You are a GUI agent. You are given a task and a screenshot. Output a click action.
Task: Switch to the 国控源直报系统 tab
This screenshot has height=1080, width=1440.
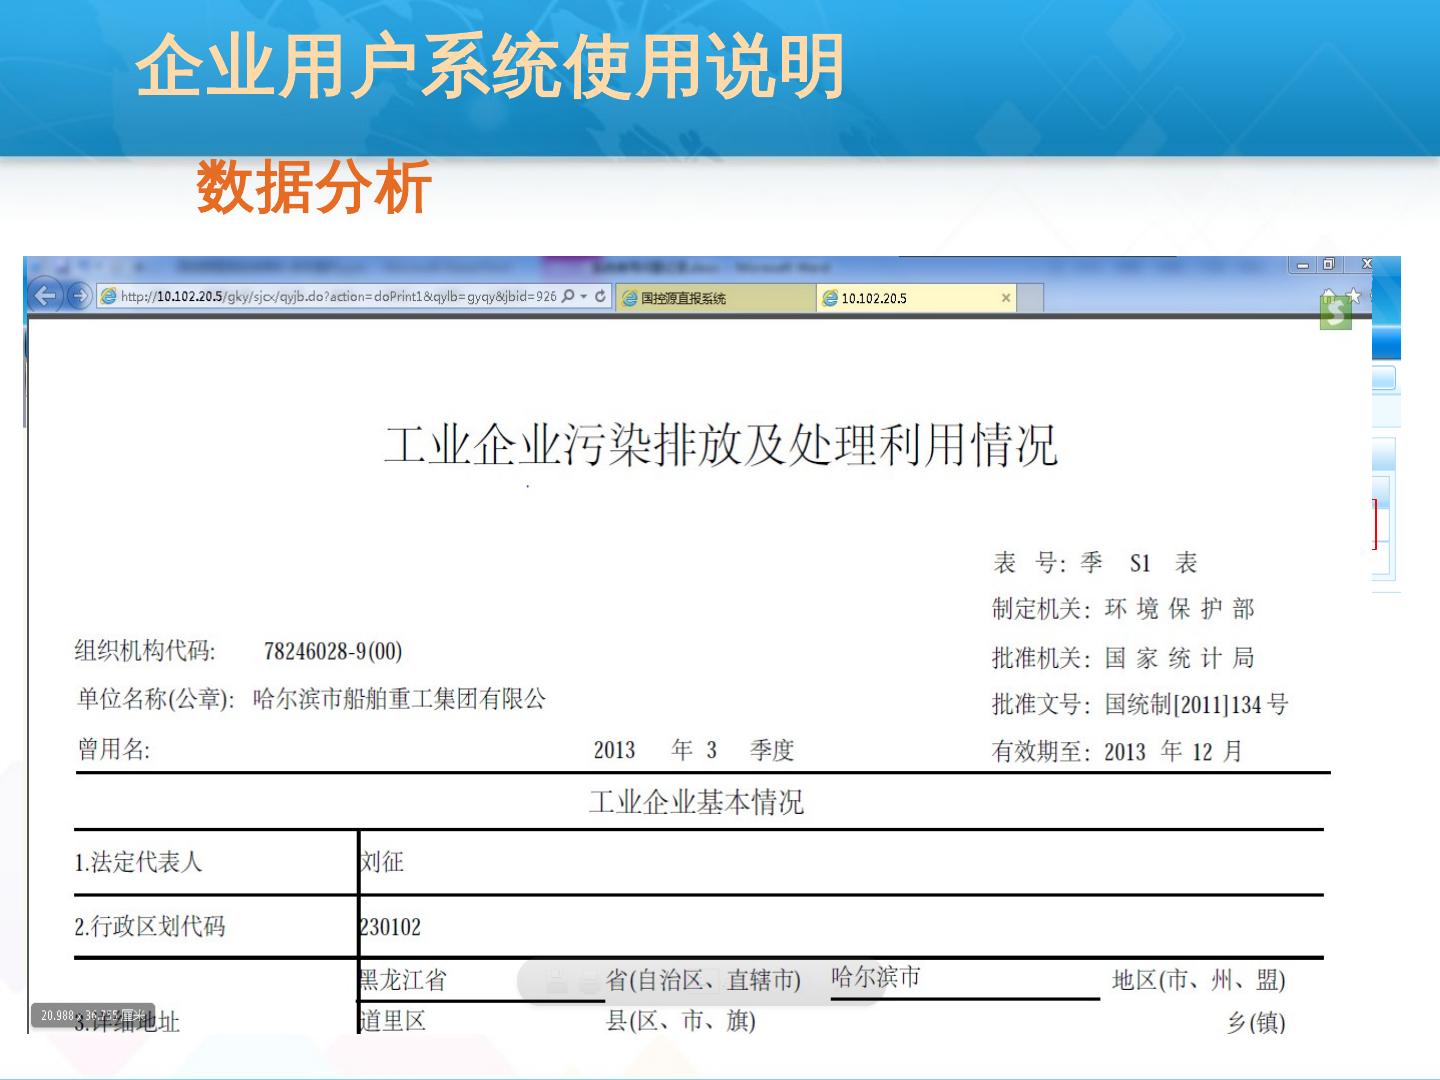pyautogui.click(x=714, y=298)
